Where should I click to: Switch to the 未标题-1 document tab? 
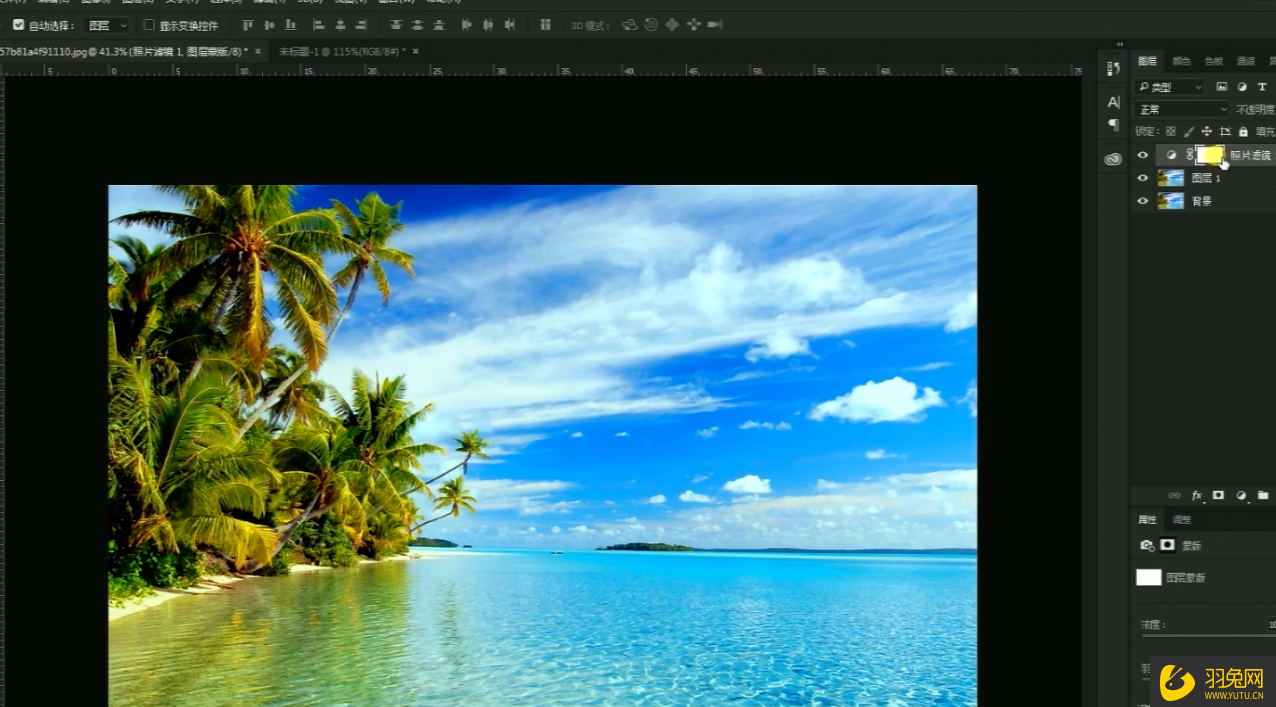pos(342,51)
